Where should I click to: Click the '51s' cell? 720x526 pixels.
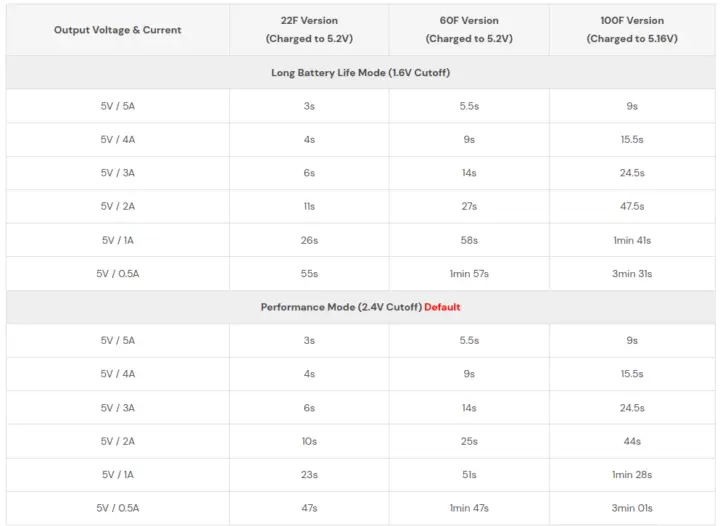point(469,475)
